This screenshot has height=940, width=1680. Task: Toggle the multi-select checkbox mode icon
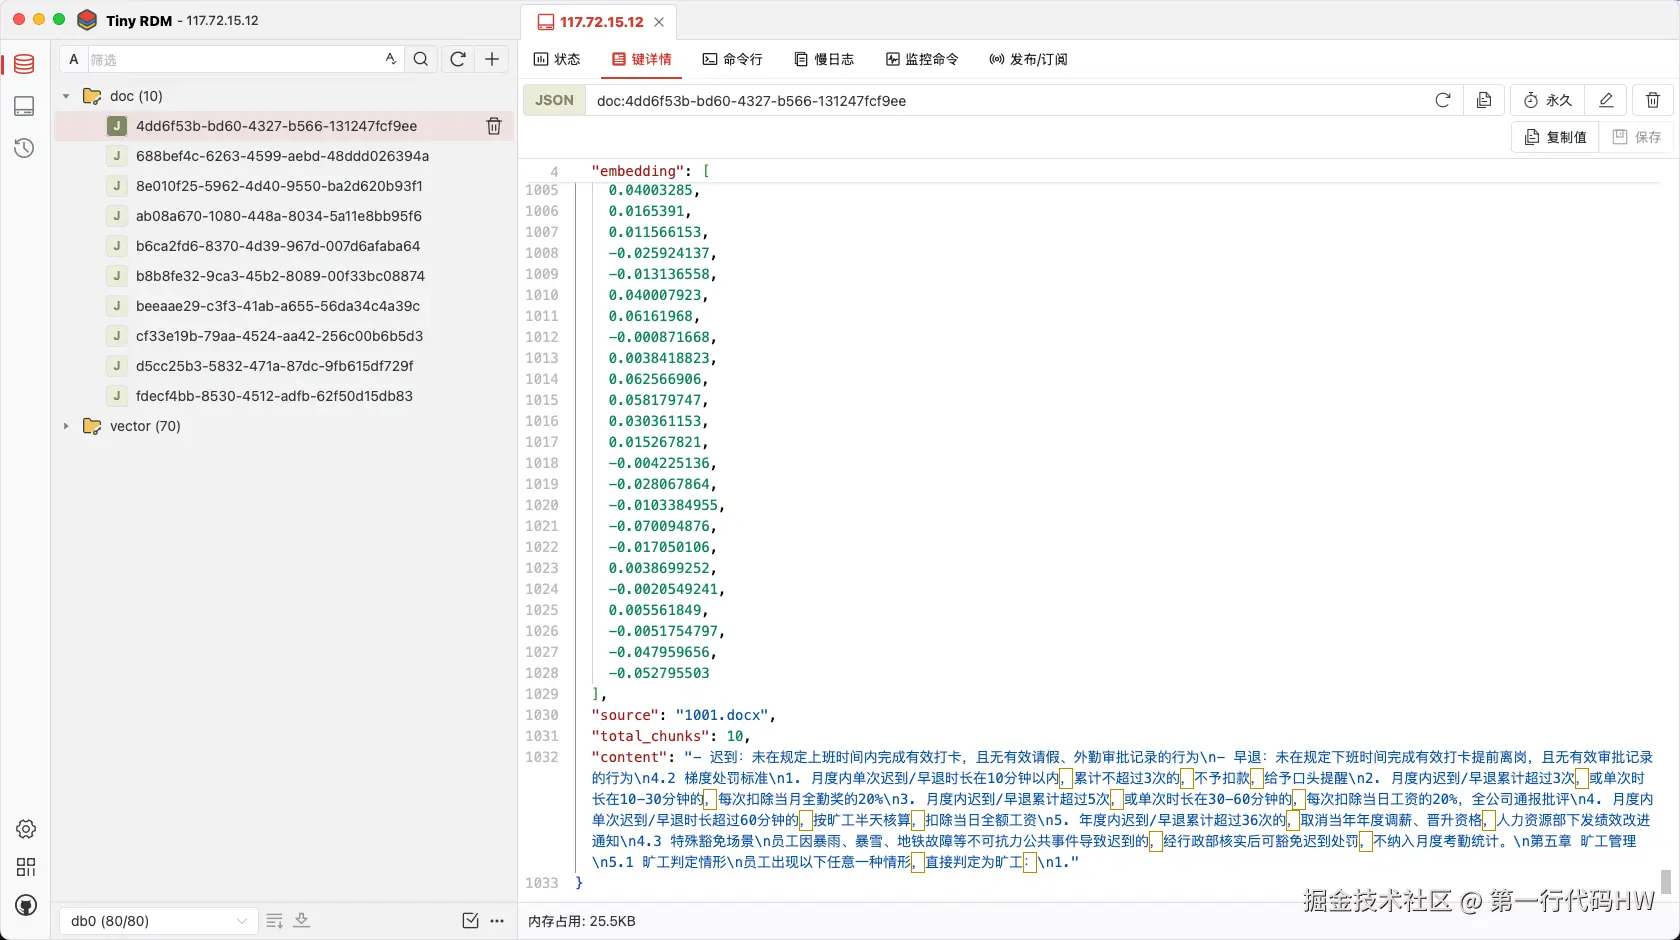pyautogui.click(x=471, y=921)
